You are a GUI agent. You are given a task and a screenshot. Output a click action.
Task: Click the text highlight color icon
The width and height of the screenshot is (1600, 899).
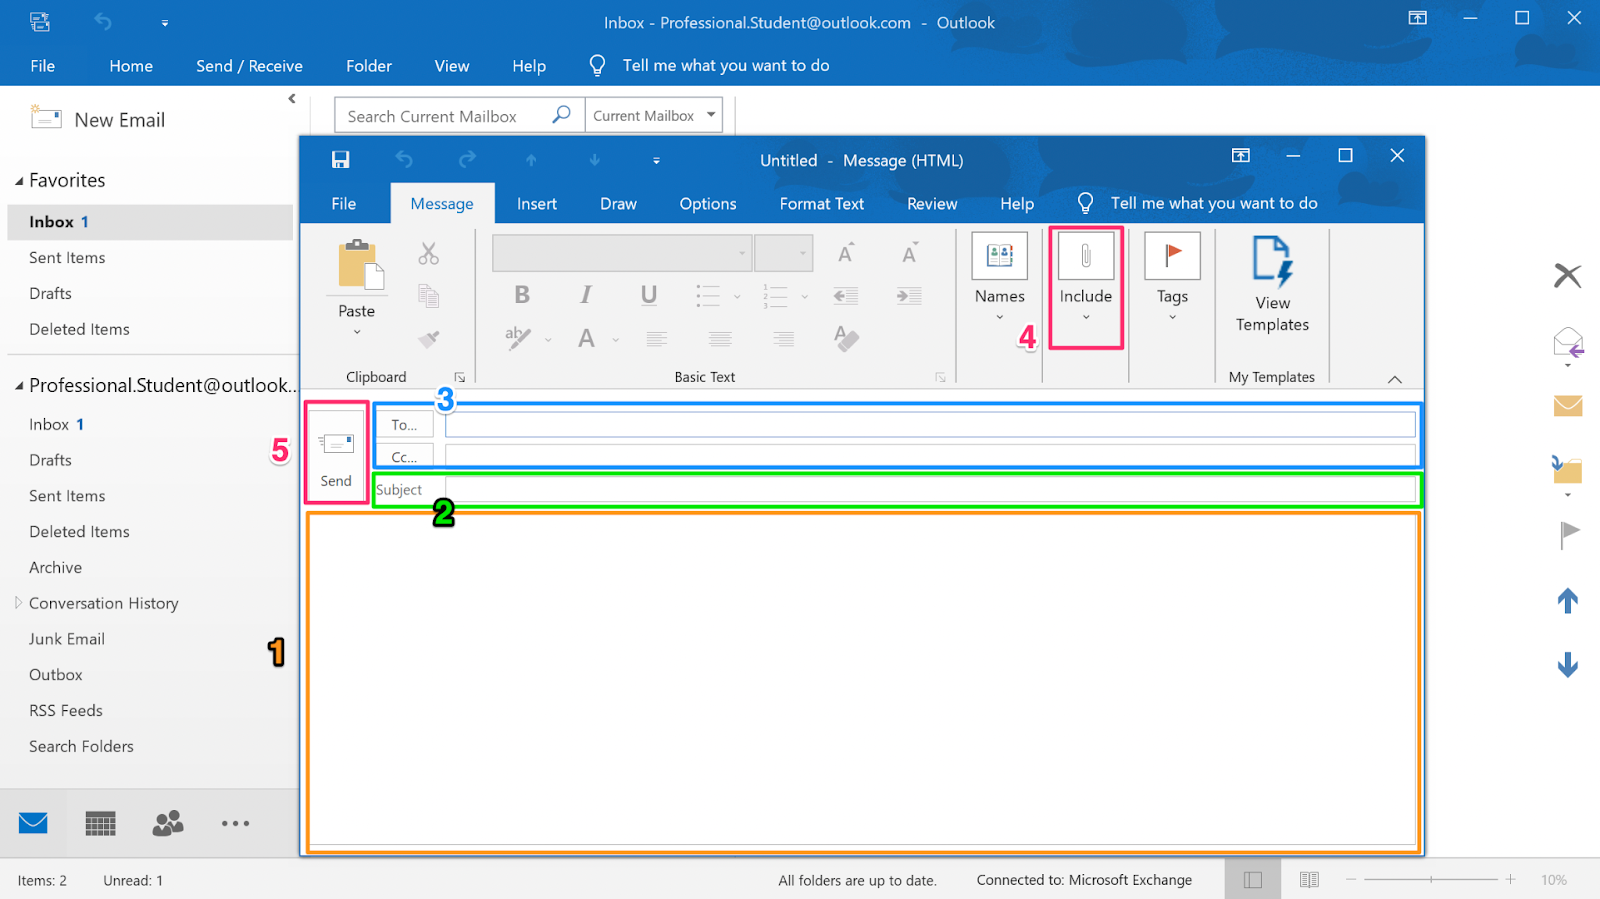pyautogui.click(x=518, y=339)
